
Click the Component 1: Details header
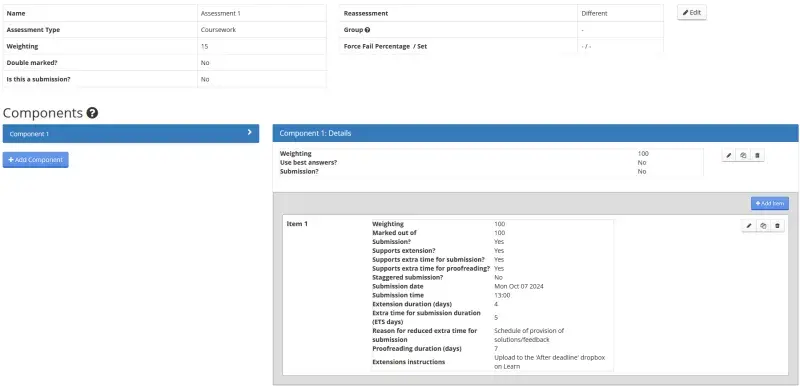coord(536,133)
